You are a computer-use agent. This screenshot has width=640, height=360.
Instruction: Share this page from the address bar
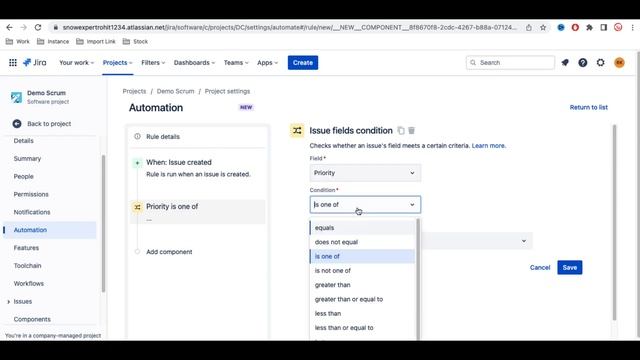[x=529, y=27]
